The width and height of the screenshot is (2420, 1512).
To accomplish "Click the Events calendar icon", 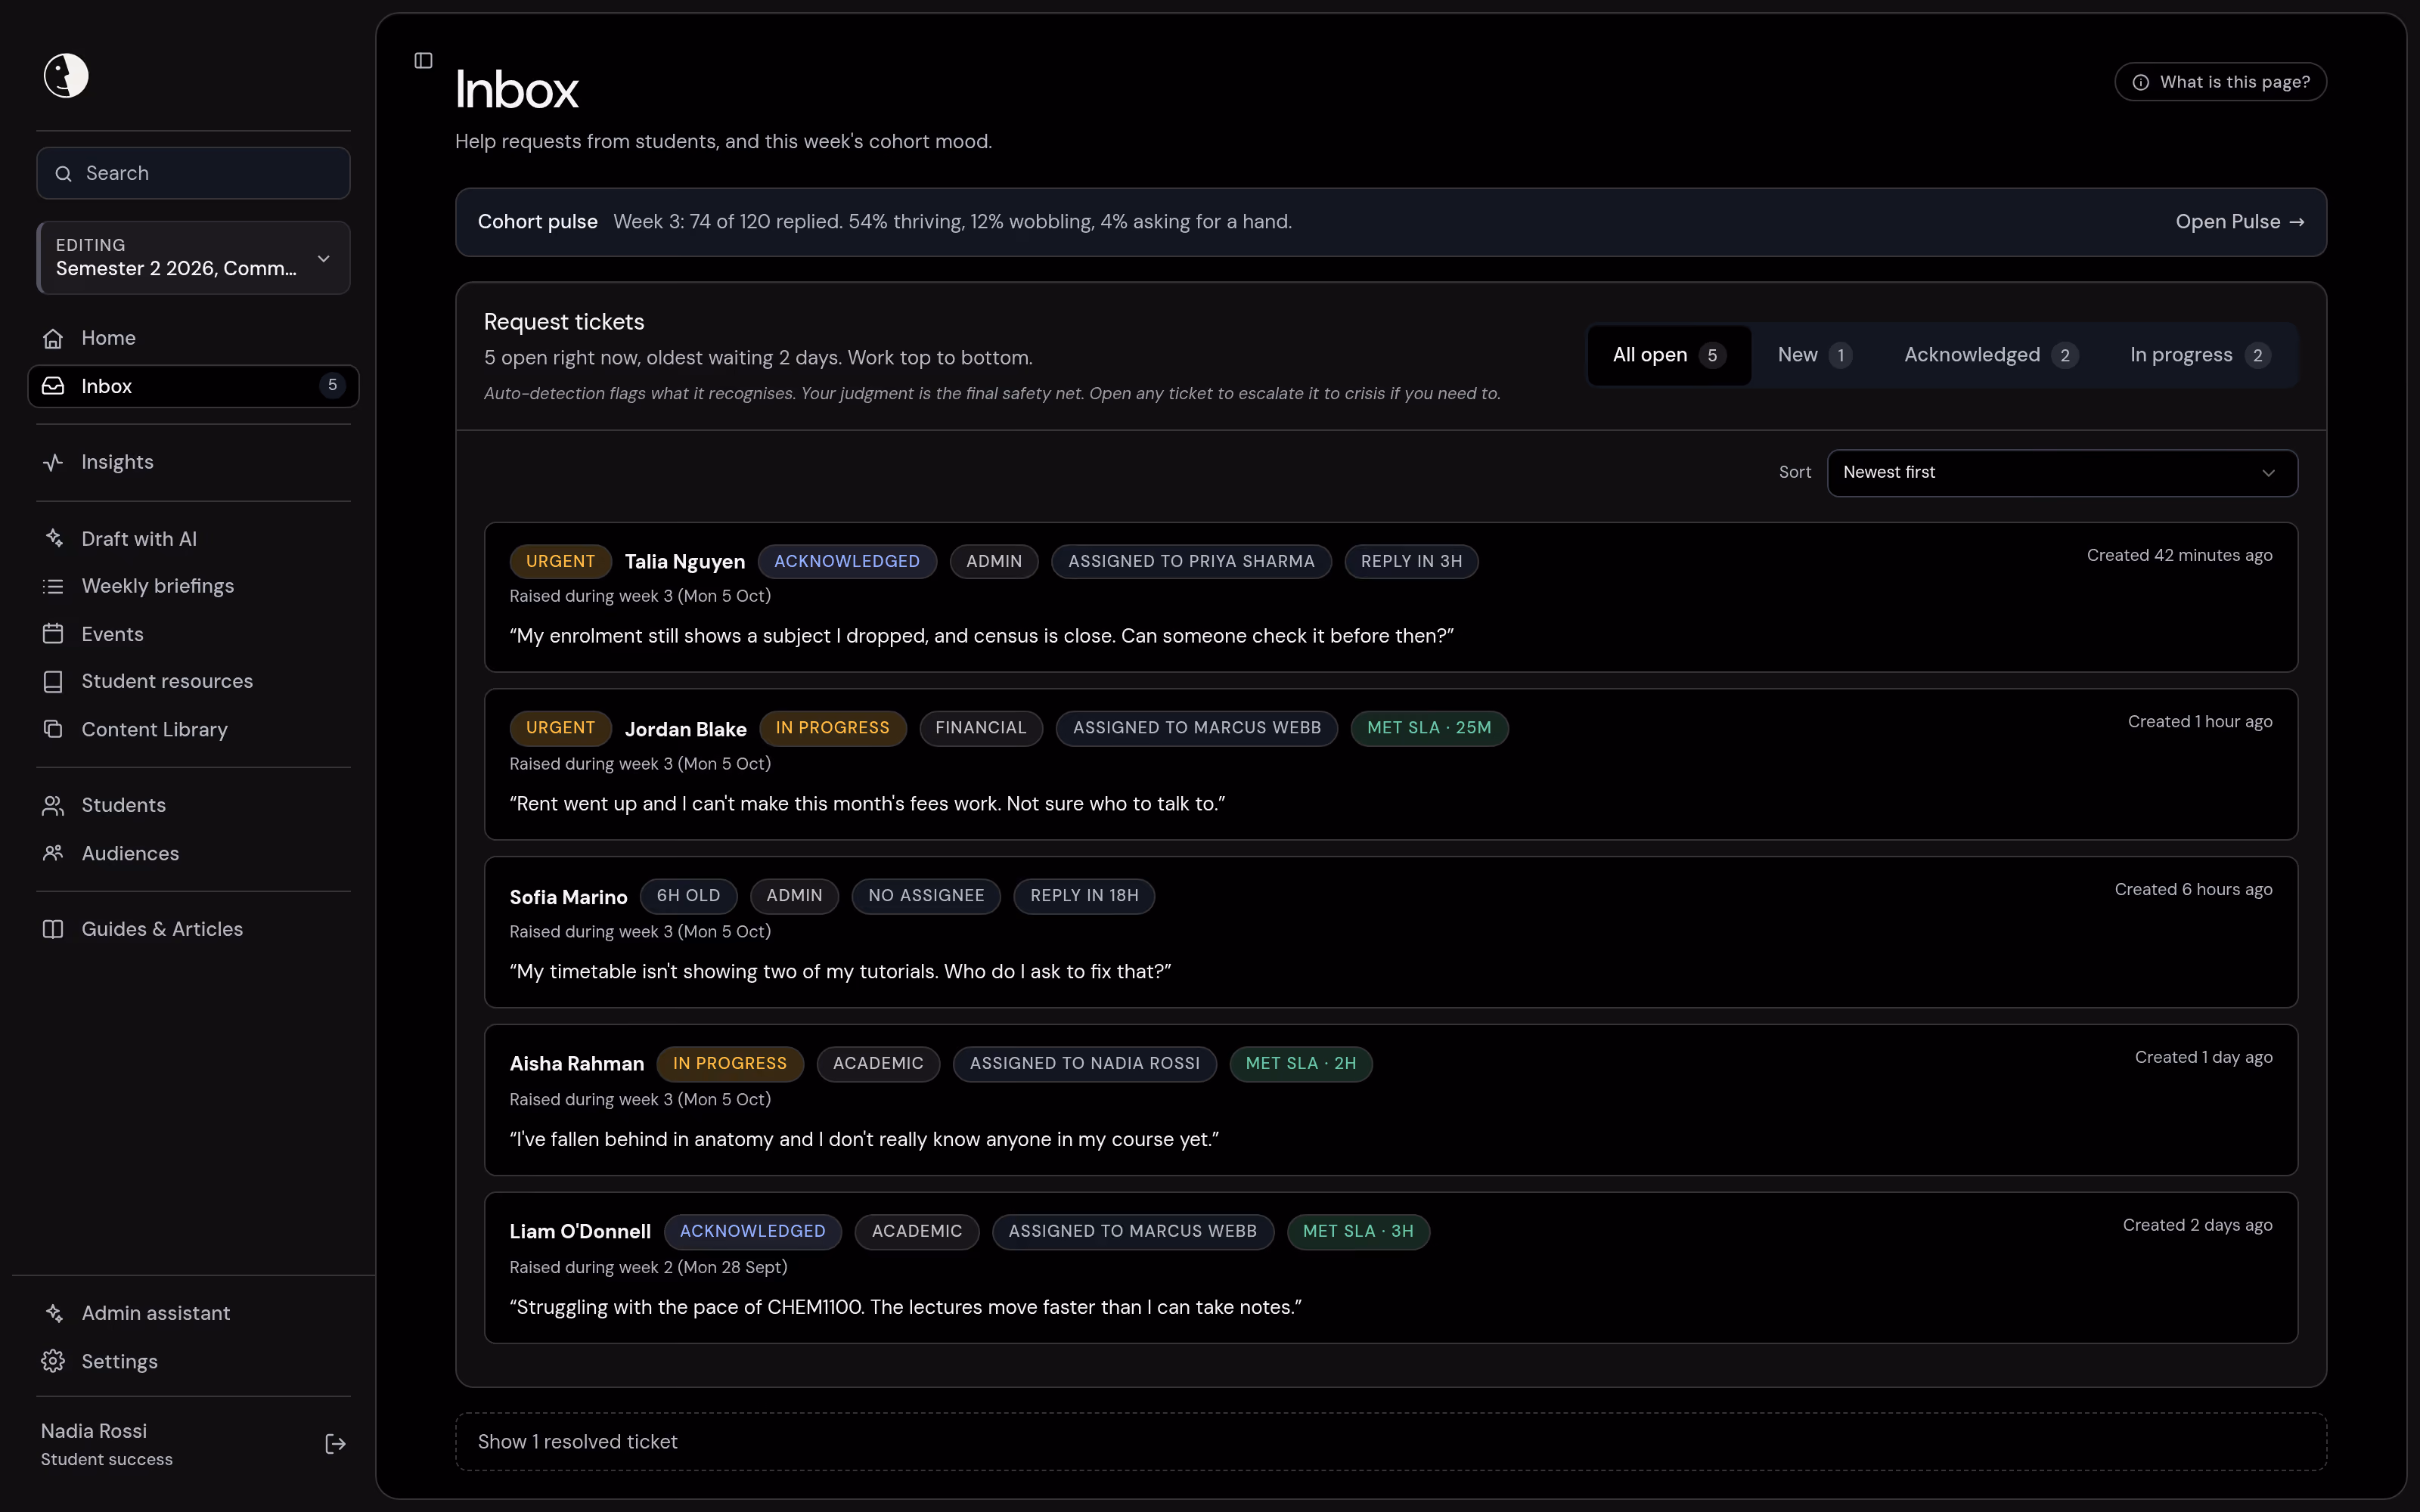I will [53, 634].
